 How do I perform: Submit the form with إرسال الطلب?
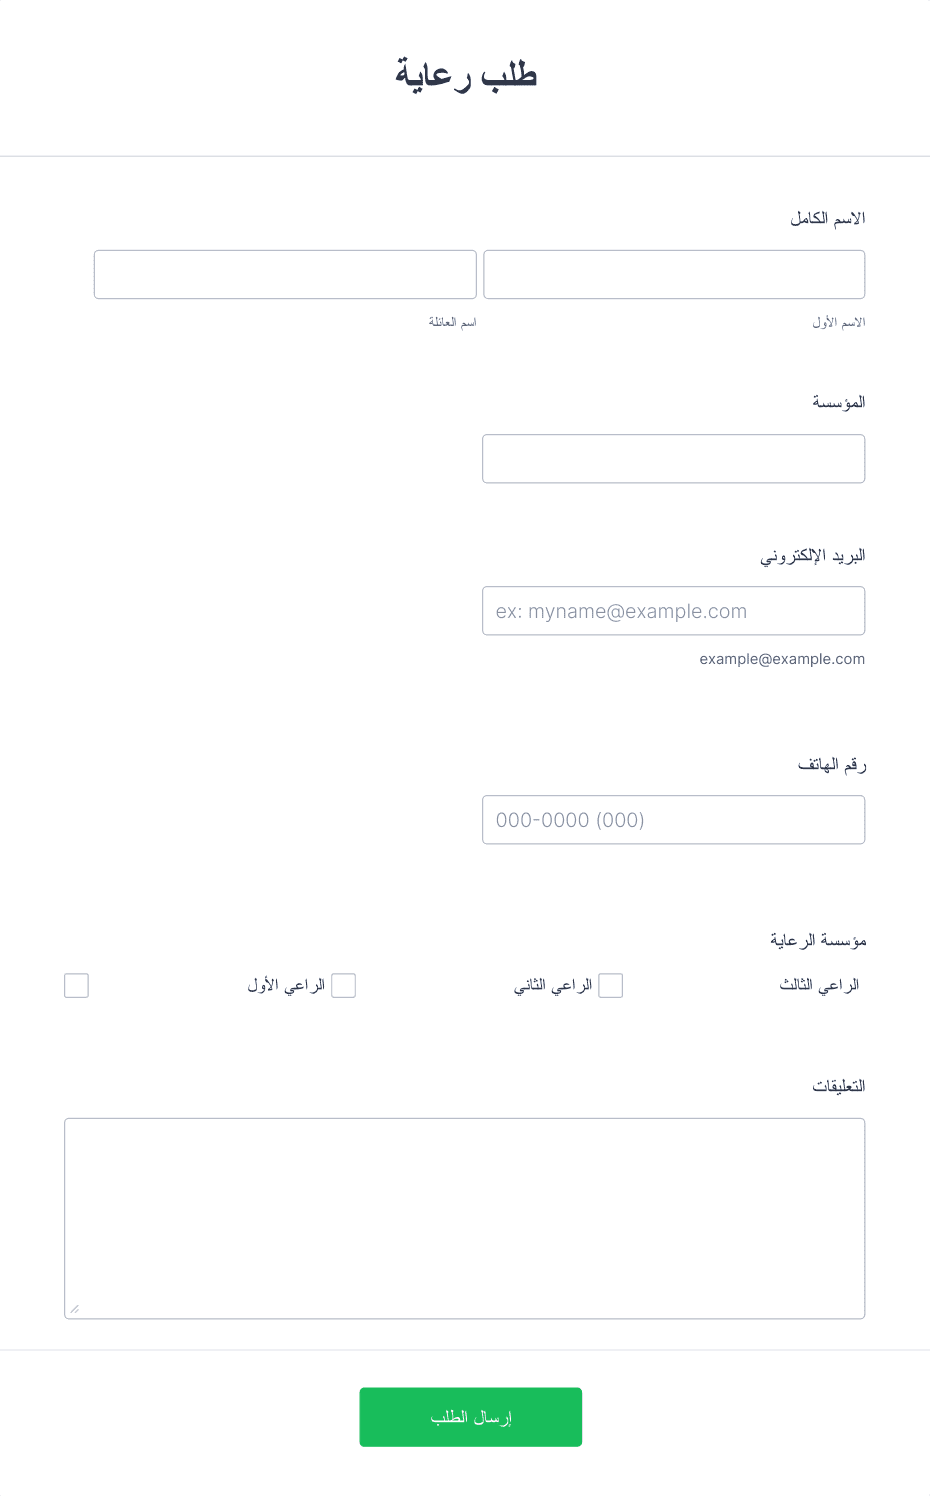[x=471, y=1417]
